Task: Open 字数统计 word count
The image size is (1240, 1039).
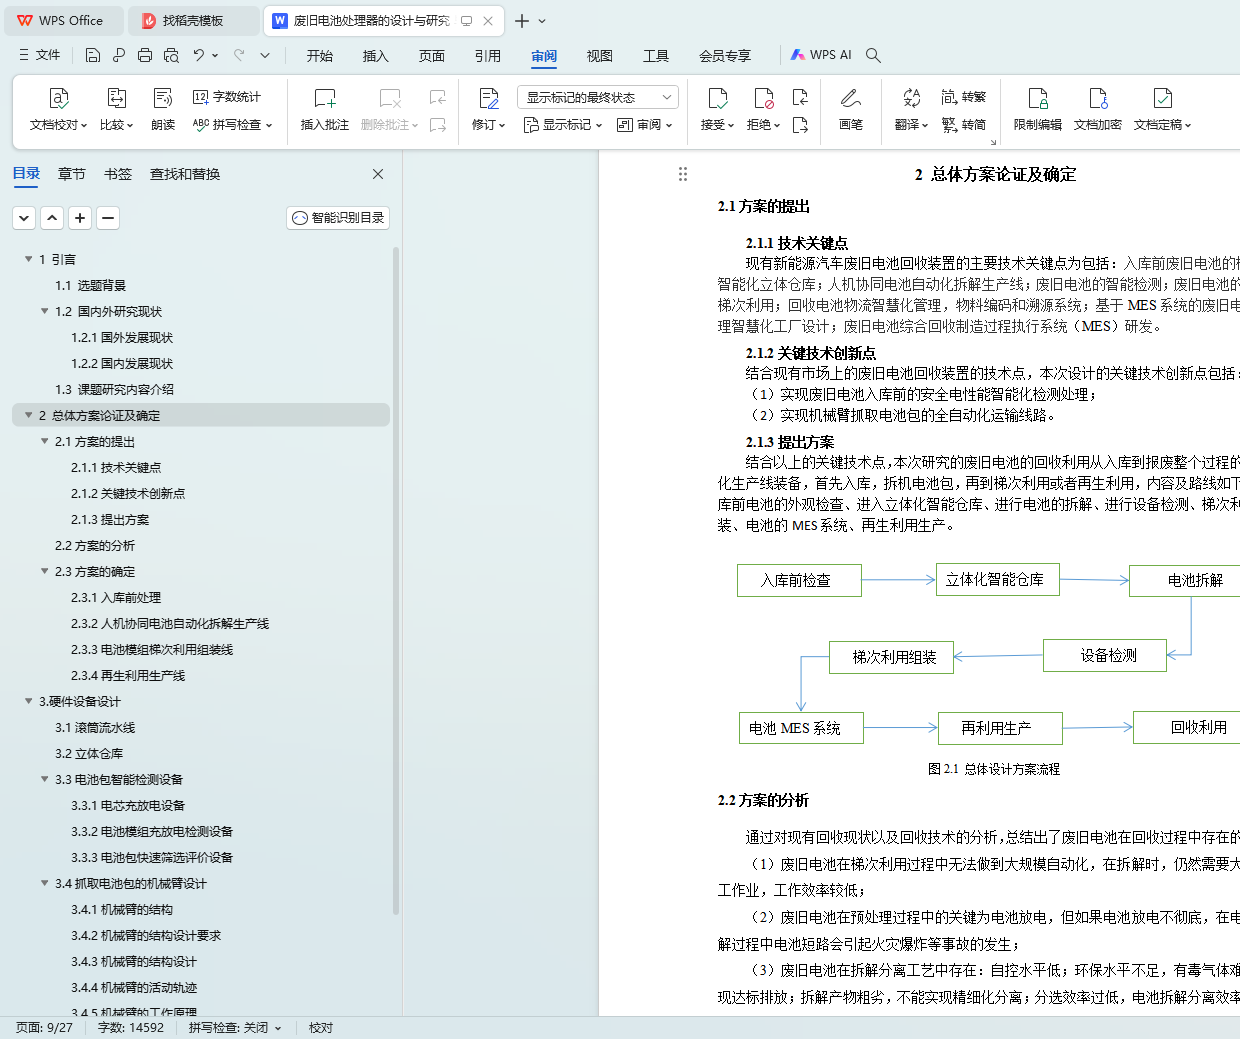Action: (x=227, y=97)
